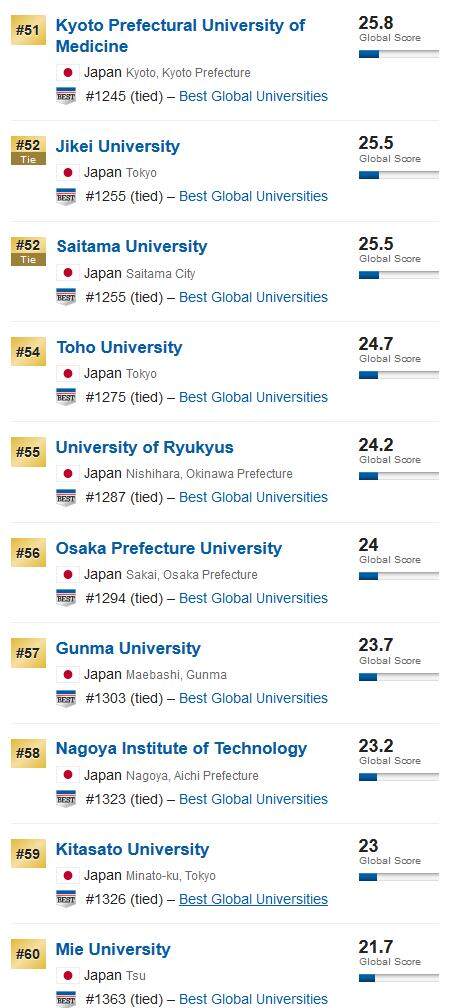Click the #54 rank badge for Toho University

pyautogui.click(x=28, y=352)
